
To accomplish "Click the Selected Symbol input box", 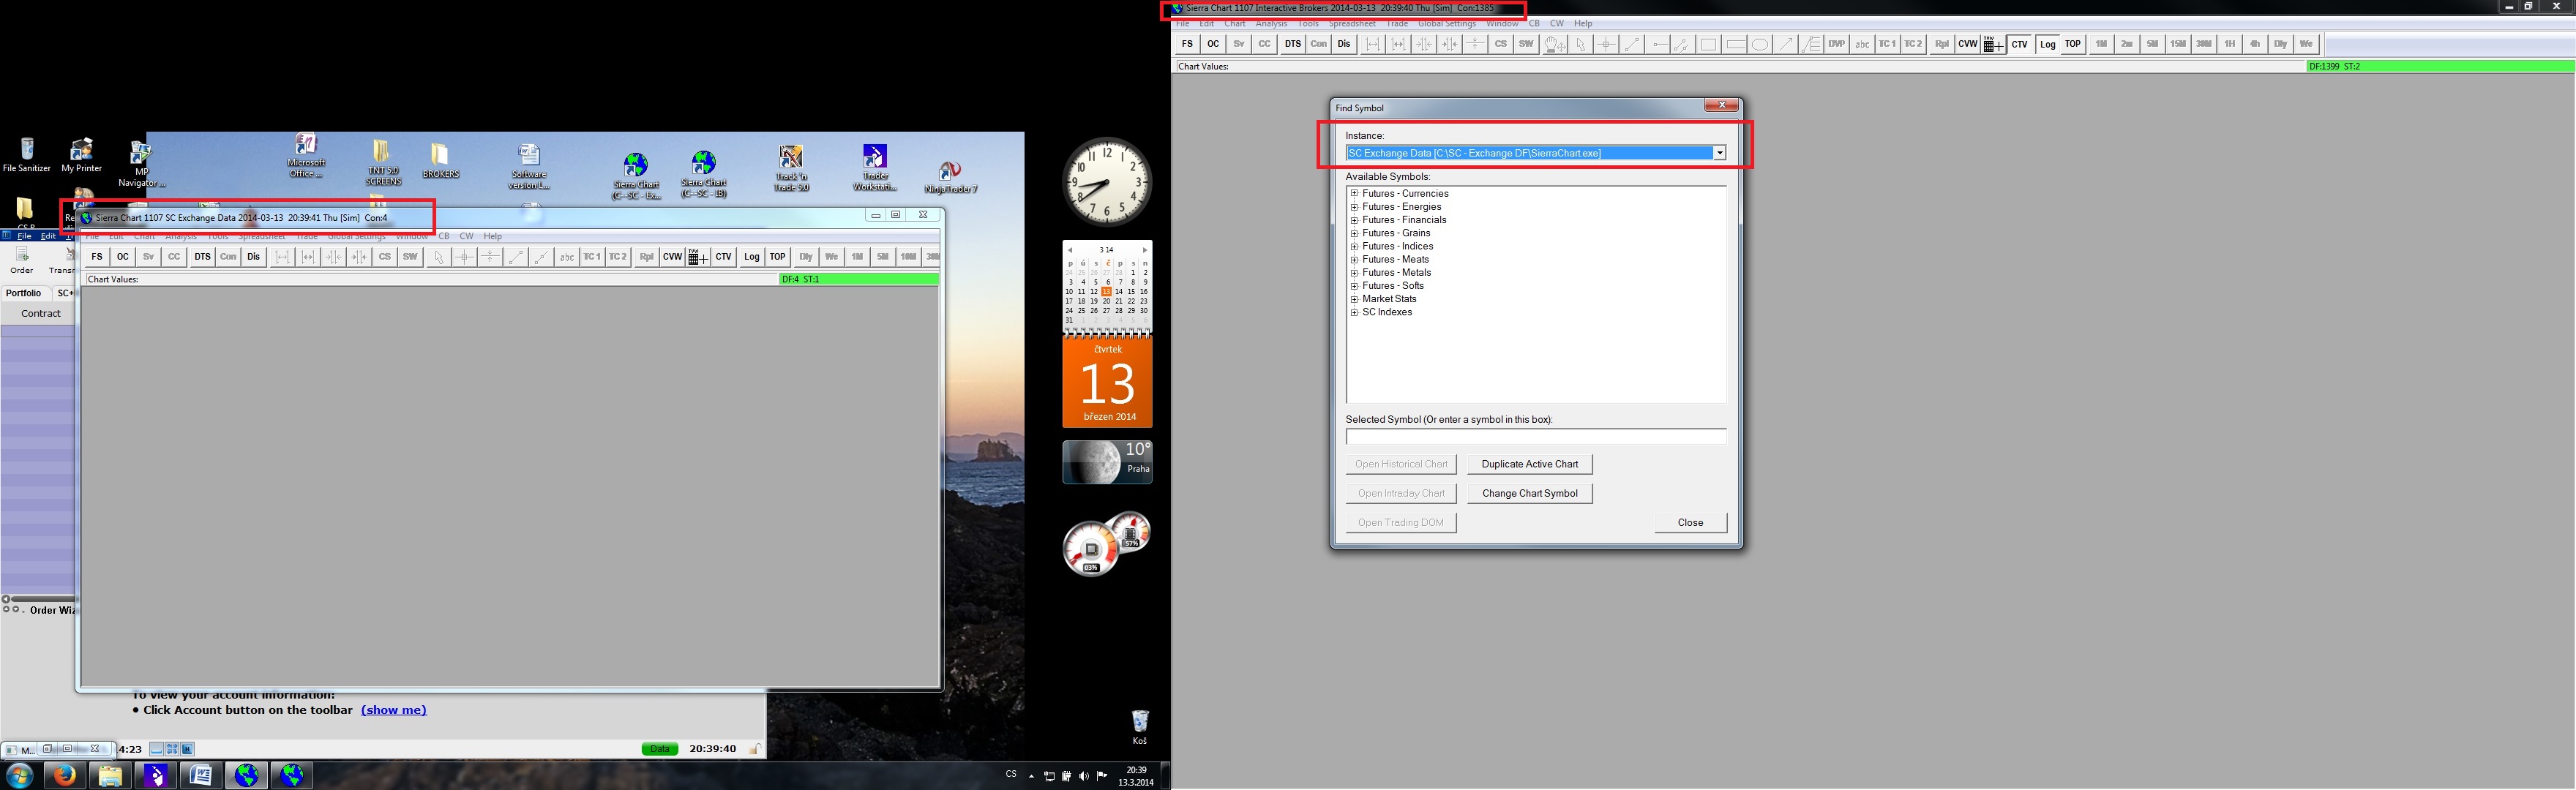I will point(1535,437).
